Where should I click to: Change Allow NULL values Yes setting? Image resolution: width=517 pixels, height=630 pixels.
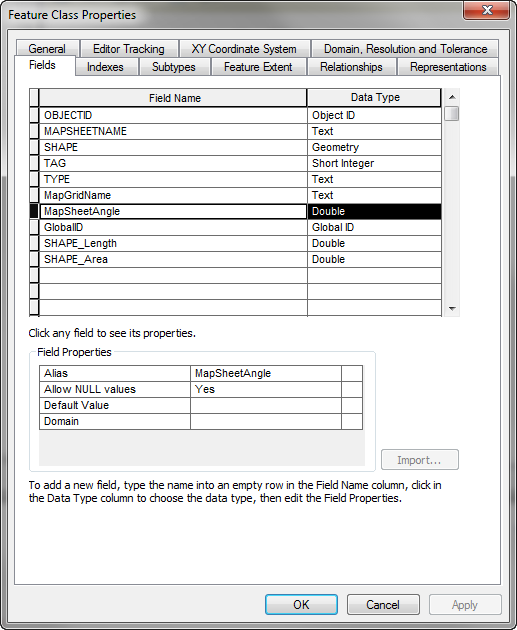[x=266, y=389]
